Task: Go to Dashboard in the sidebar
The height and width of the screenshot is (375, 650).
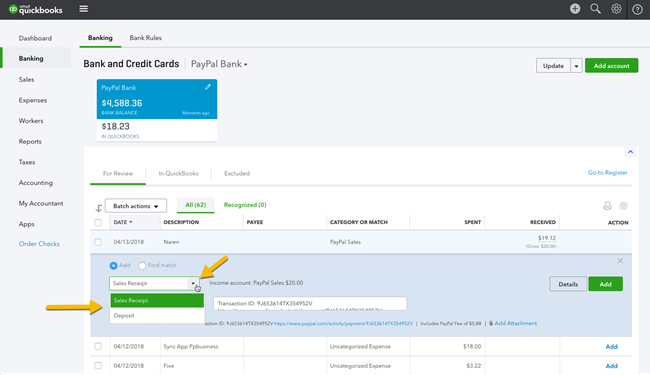Action: [x=35, y=38]
